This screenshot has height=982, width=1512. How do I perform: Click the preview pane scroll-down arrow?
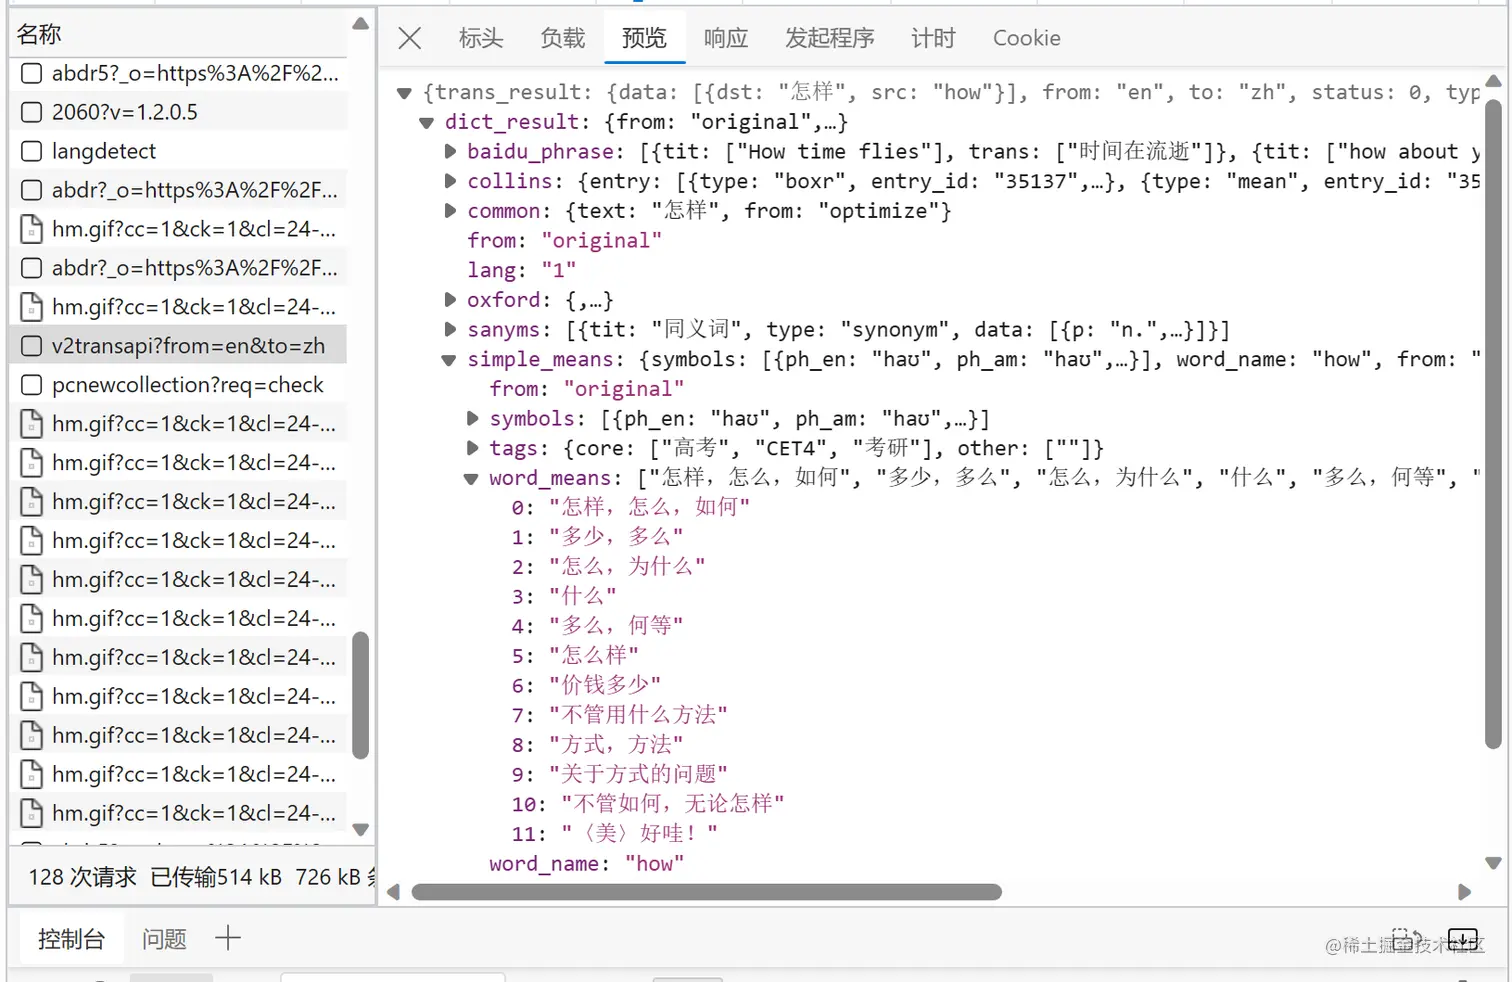point(1493,863)
